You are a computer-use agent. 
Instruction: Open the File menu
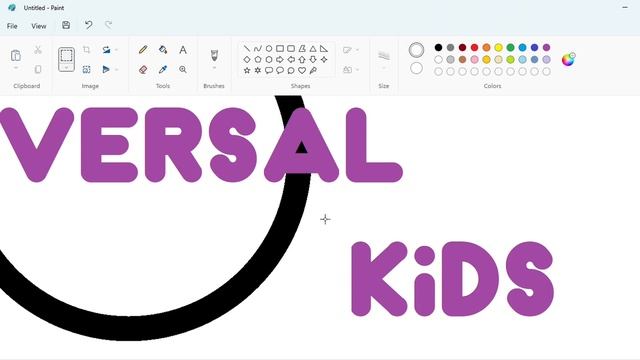(x=12, y=26)
